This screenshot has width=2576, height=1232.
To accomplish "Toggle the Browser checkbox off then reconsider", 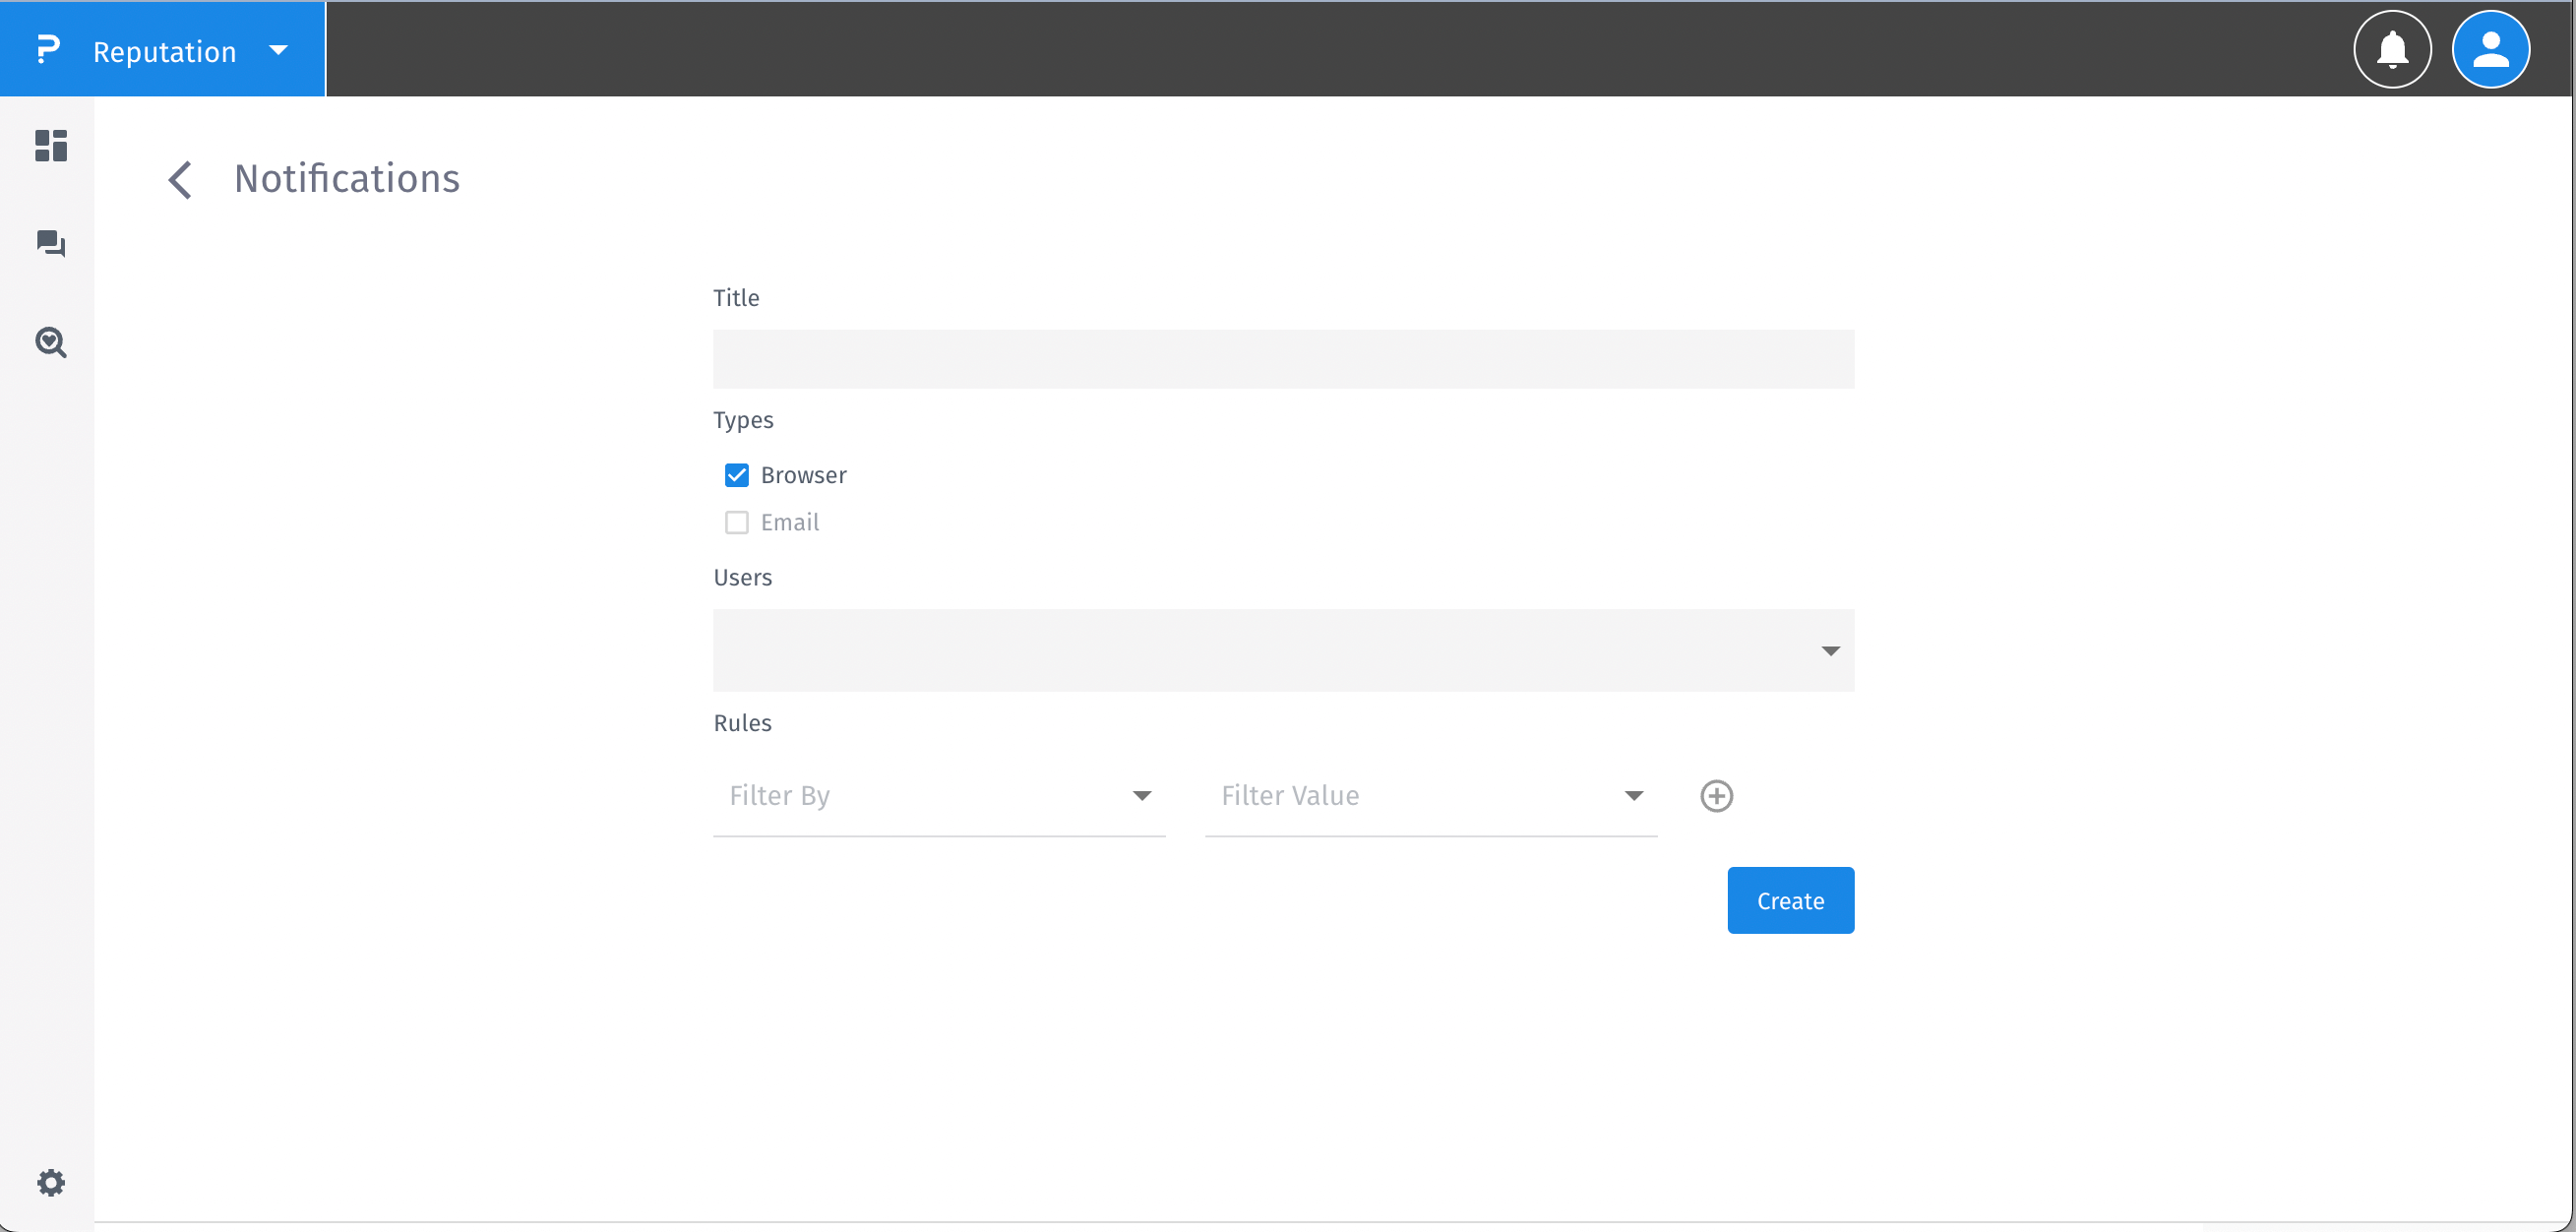I will [737, 474].
